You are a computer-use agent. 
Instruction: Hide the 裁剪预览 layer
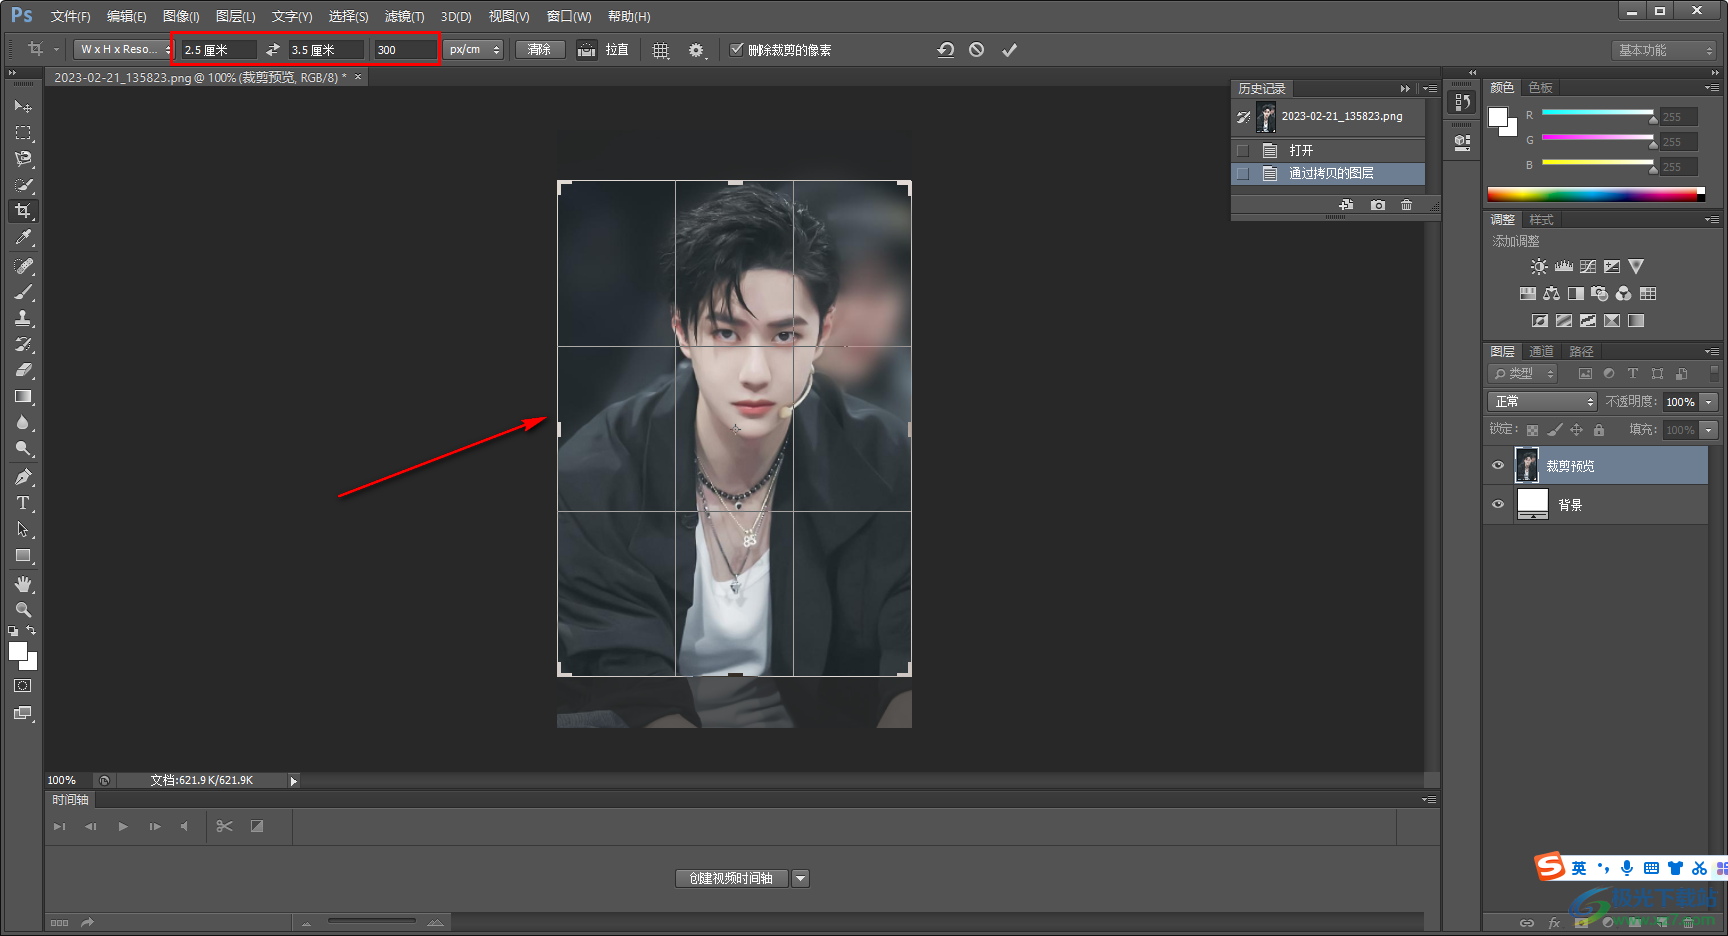click(x=1498, y=466)
